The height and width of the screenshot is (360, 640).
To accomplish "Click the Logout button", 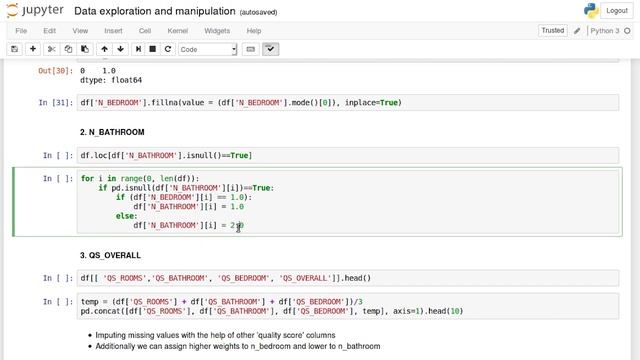I will coord(617,11).
